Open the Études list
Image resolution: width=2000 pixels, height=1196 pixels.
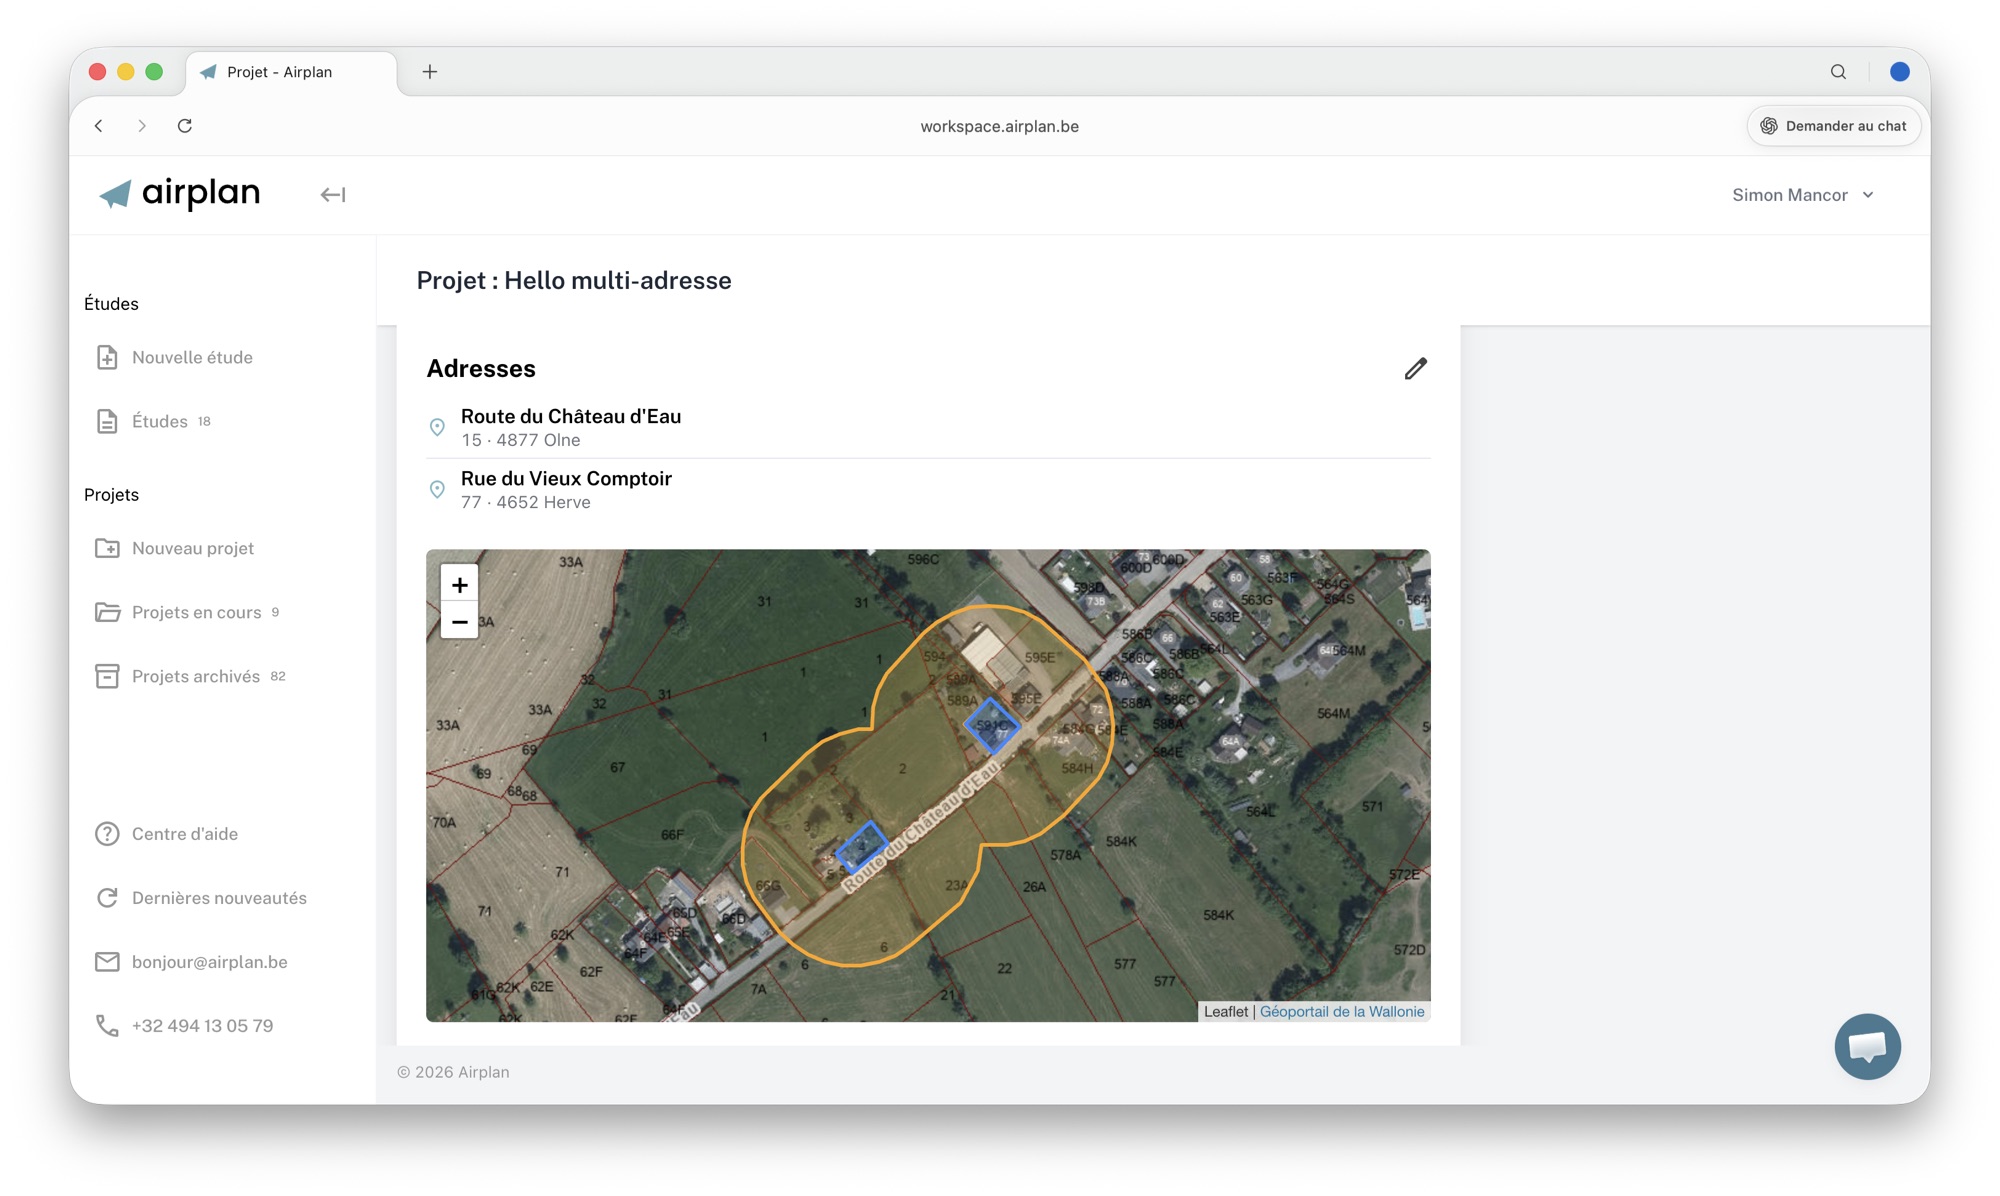pos(160,421)
